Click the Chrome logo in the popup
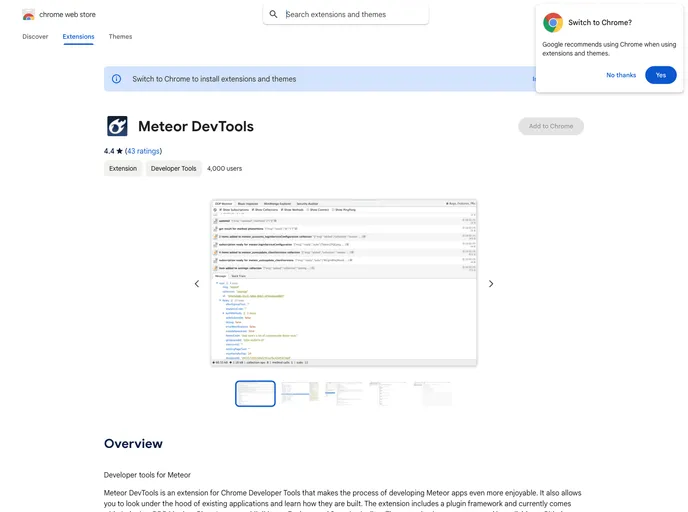The height and width of the screenshot is (512, 688). 553,22
